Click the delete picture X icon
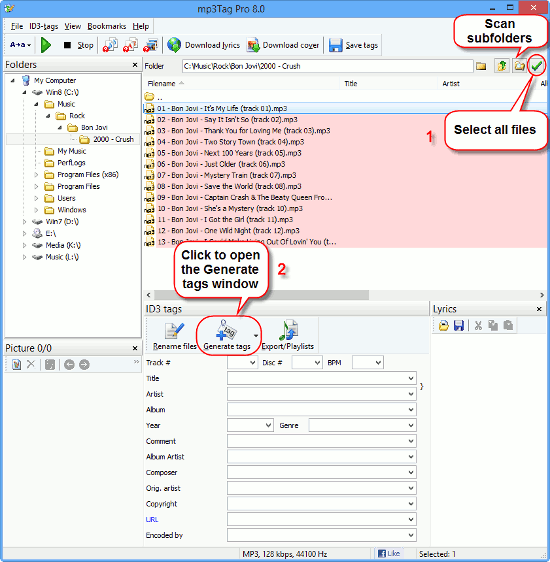550x562 pixels. (x=31, y=365)
